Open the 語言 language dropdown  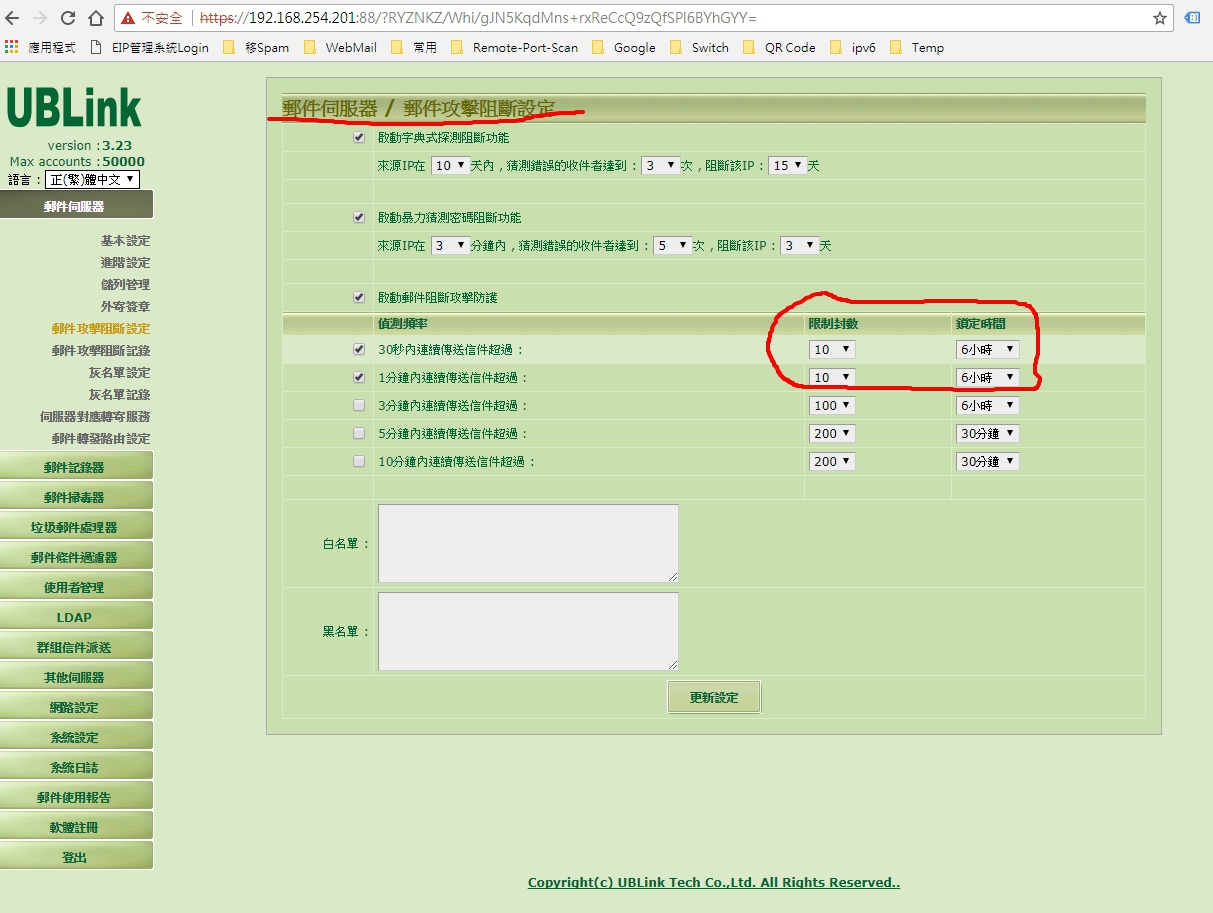[x=92, y=180]
